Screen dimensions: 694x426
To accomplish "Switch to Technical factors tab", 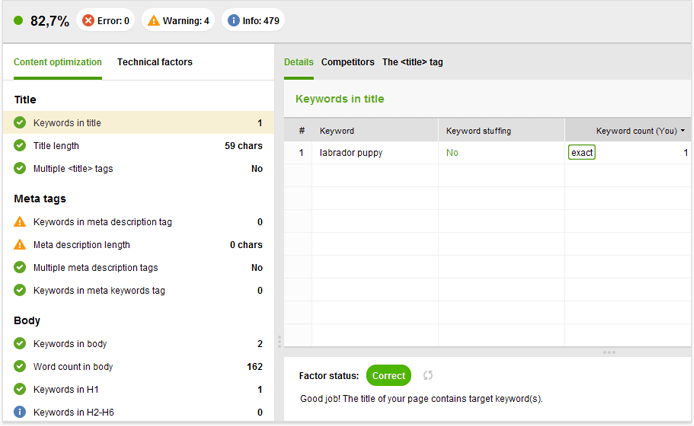I will (154, 62).
